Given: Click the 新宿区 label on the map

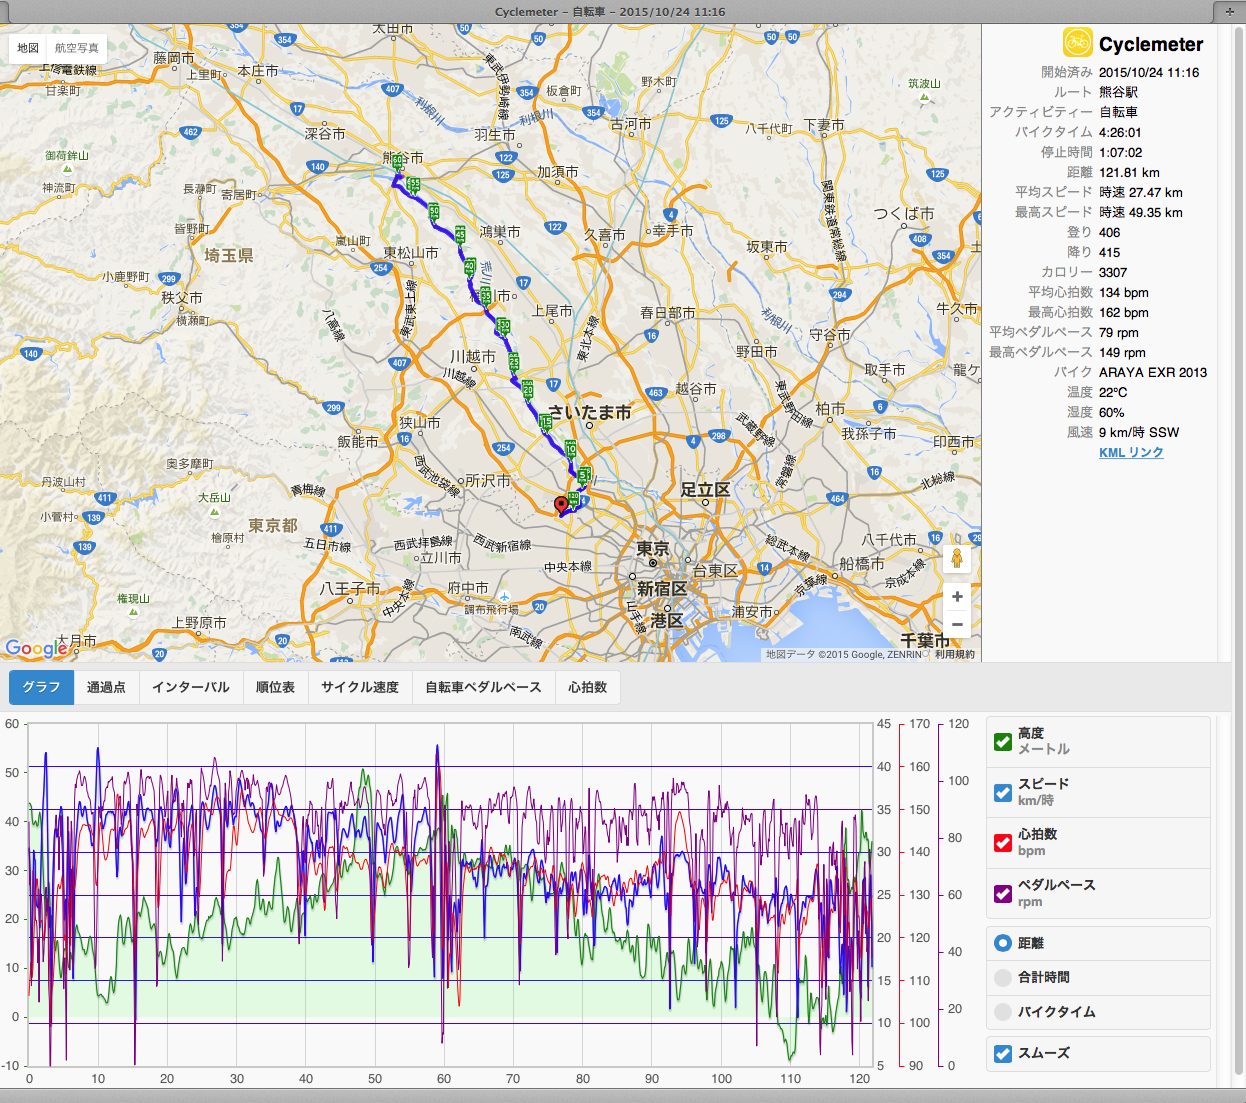Looking at the screenshot, I should tap(662, 589).
